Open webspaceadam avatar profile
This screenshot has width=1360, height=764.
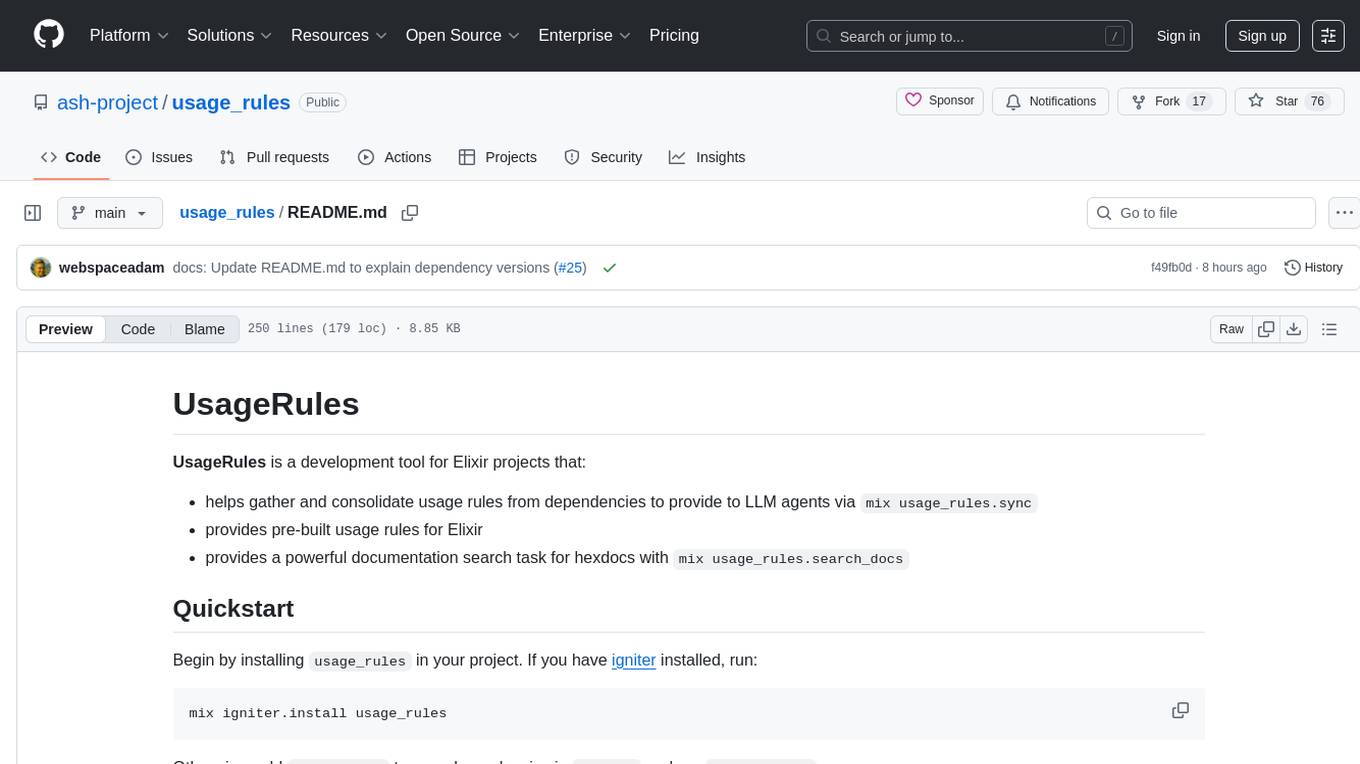[41, 268]
